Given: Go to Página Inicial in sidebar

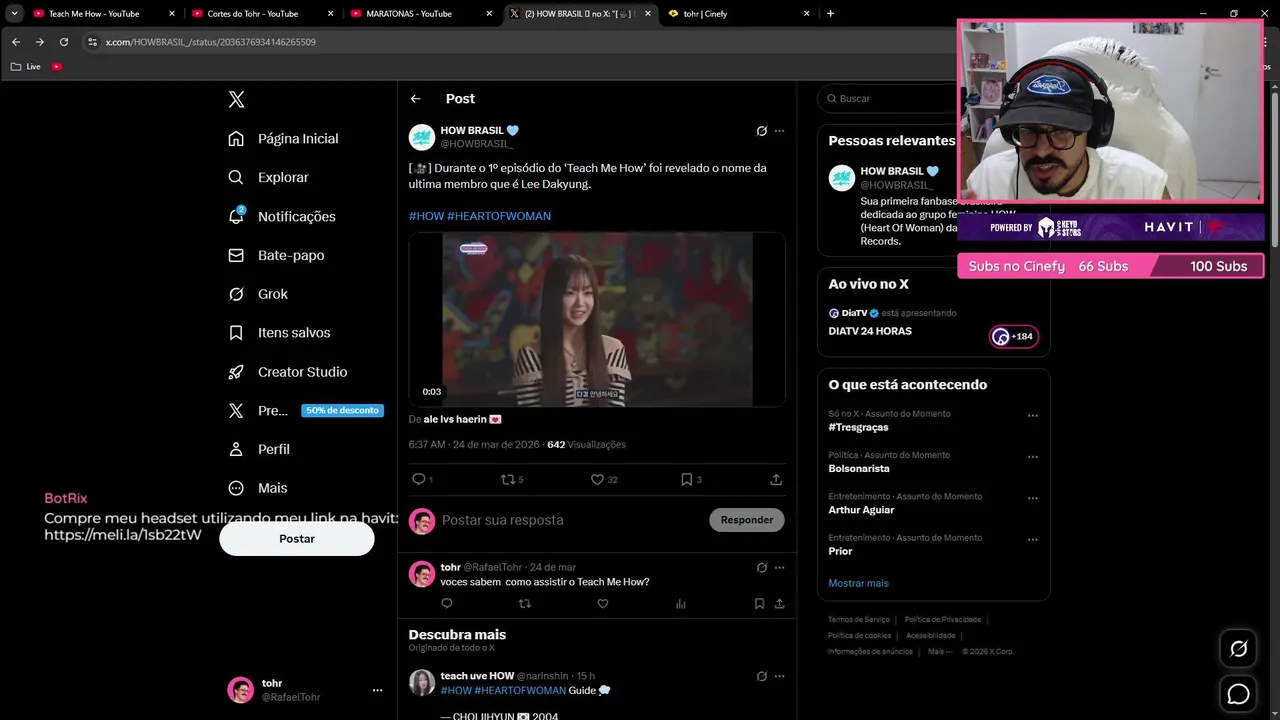Looking at the screenshot, I should [283, 138].
